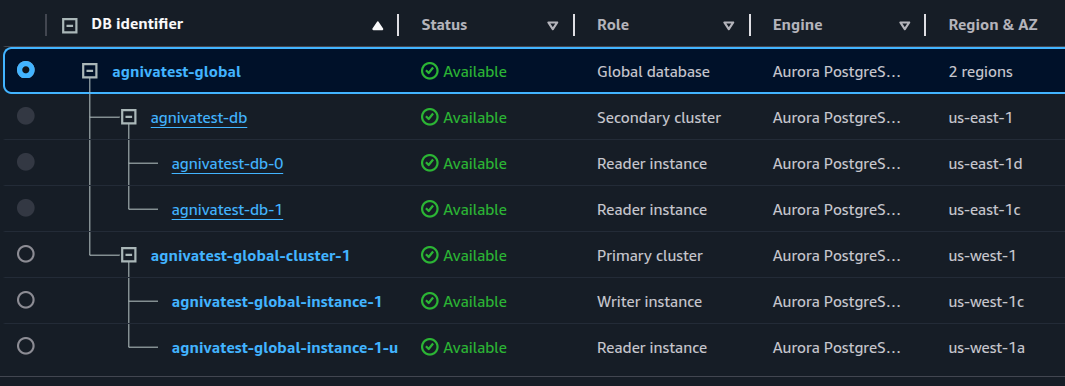This screenshot has height=386, width=1065.
Task: Open the agnivatest-global-cluster-1 link
Action: click(x=250, y=256)
